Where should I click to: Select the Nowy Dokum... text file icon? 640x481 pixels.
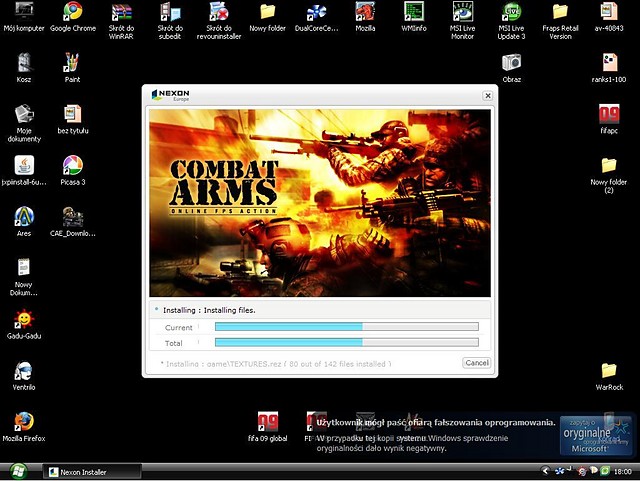24,277
